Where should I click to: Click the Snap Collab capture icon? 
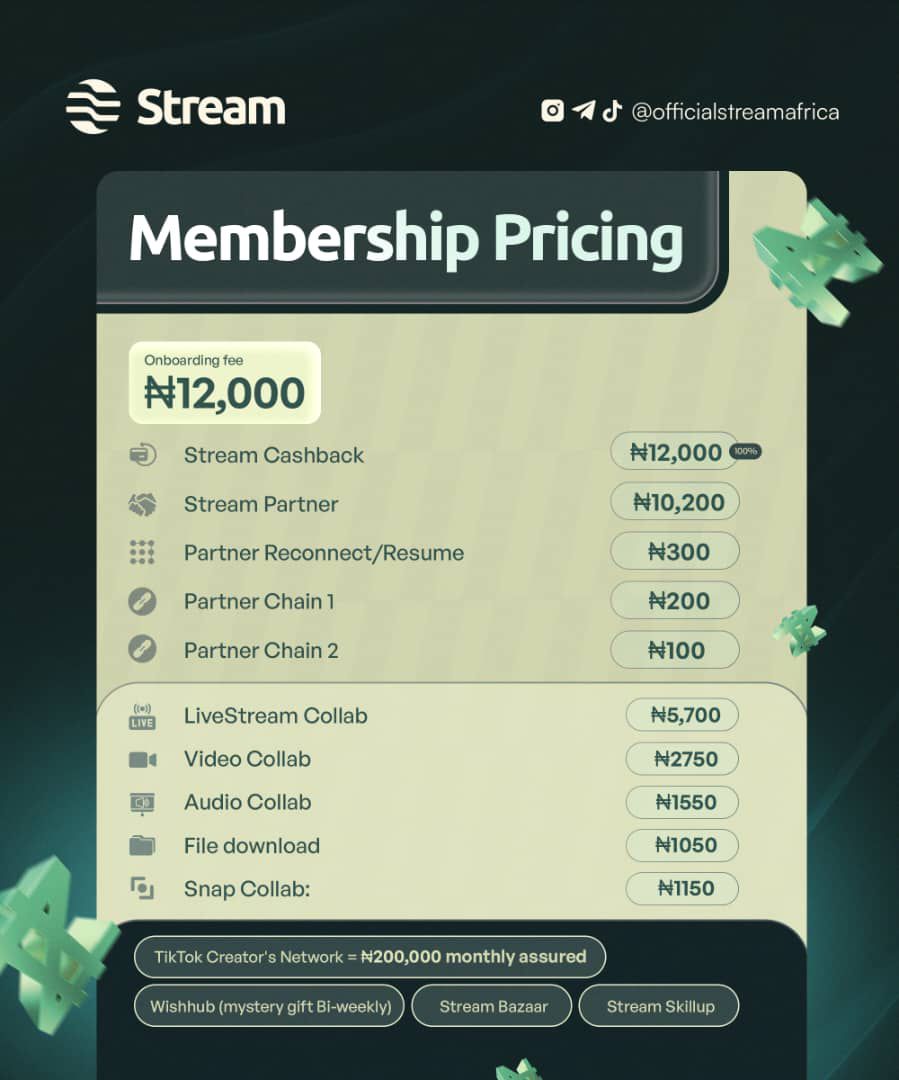coord(142,888)
